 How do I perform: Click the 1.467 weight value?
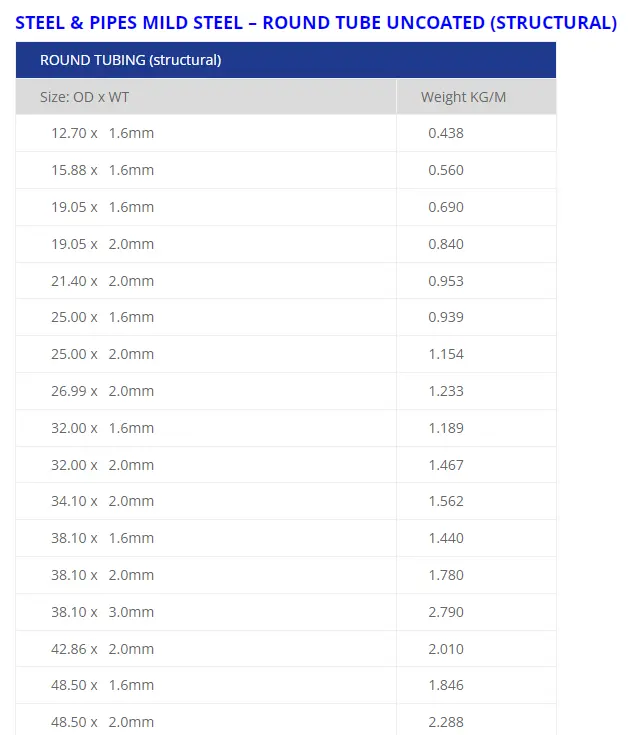point(446,465)
